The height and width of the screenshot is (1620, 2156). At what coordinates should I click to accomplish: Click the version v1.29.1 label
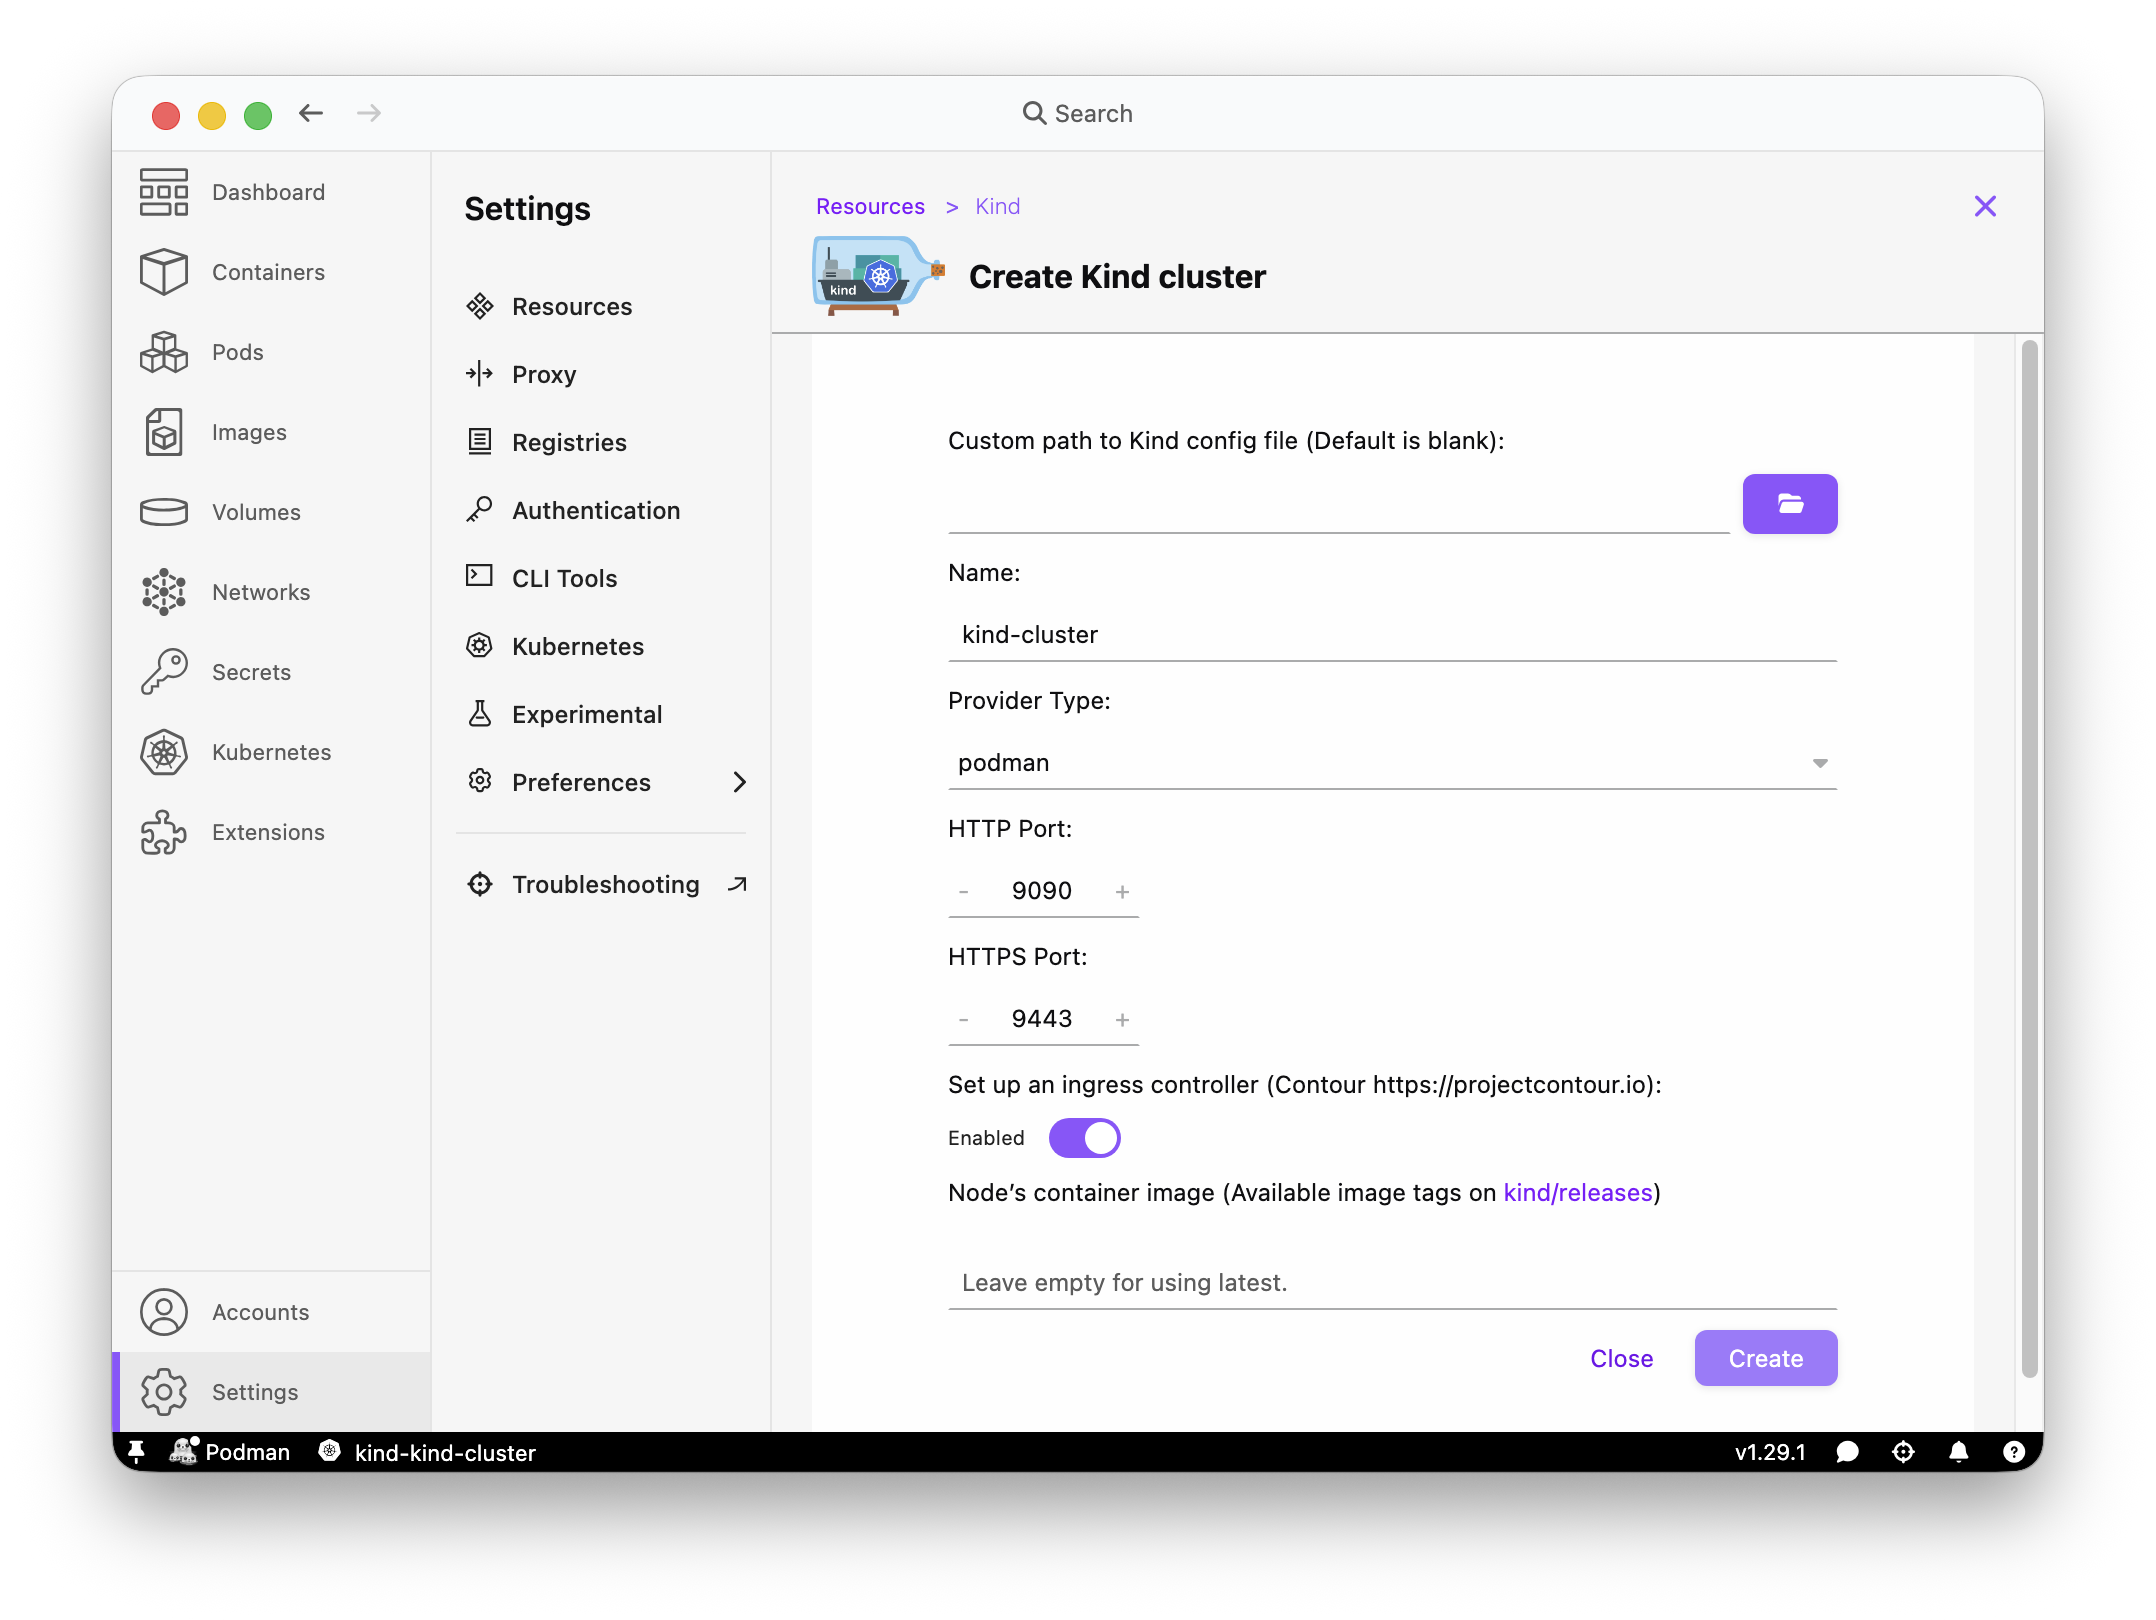click(1770, 1452)
